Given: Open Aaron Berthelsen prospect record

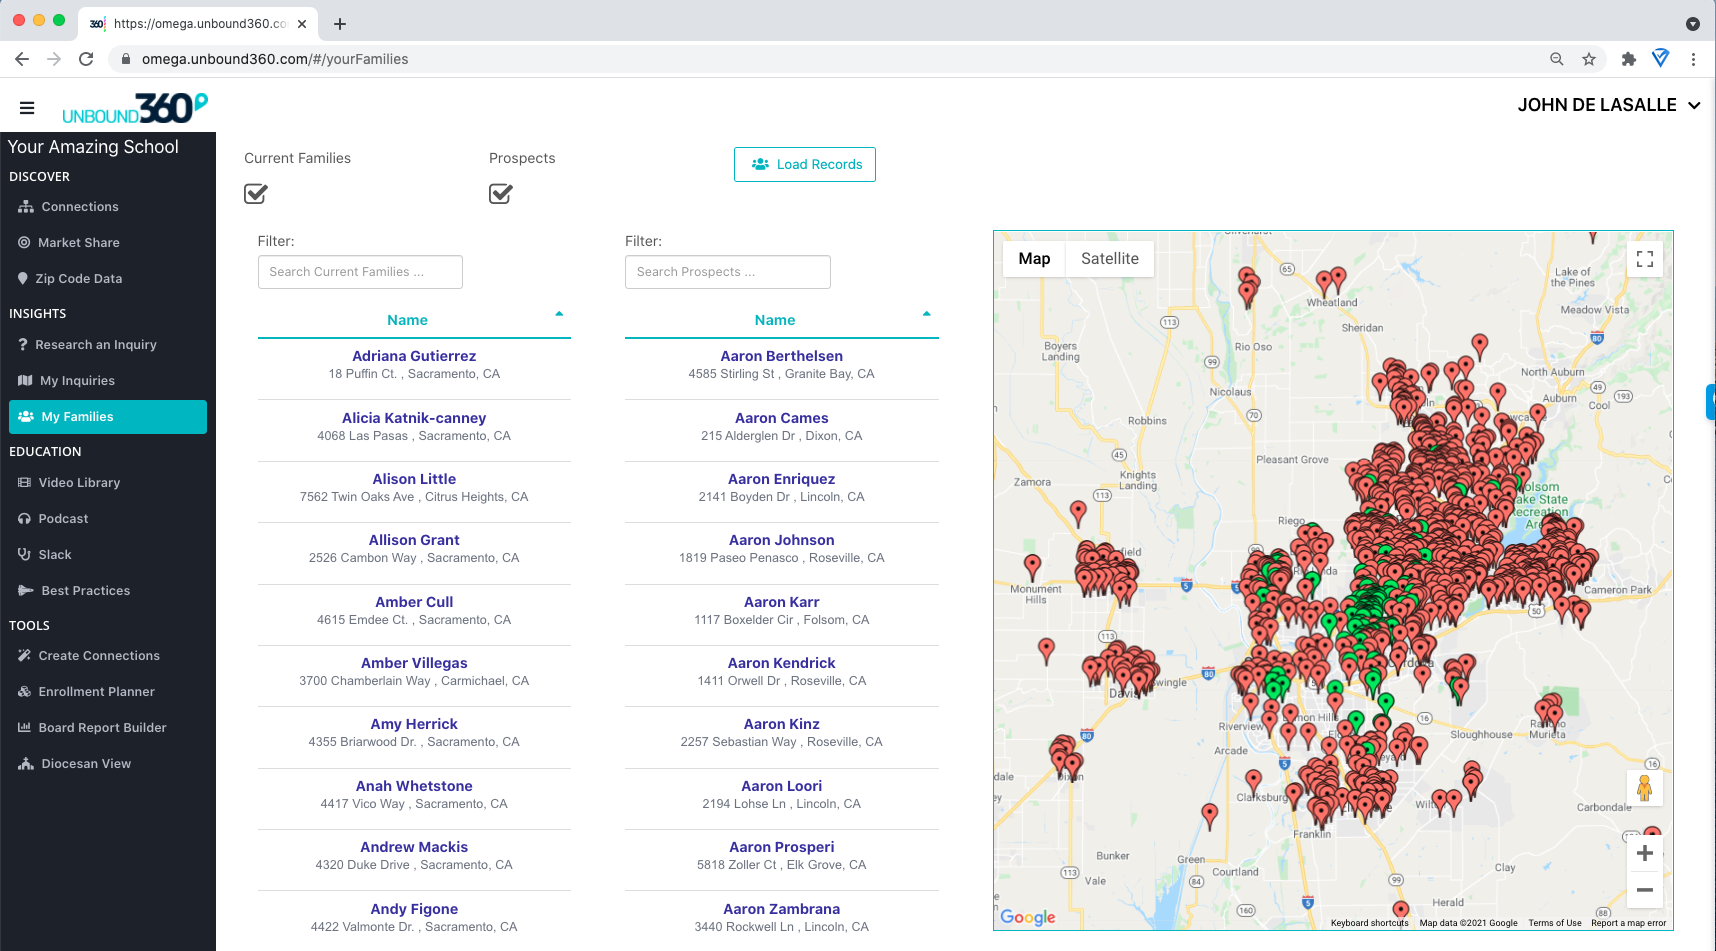Looking at the screenshot, I should [782, 356].
